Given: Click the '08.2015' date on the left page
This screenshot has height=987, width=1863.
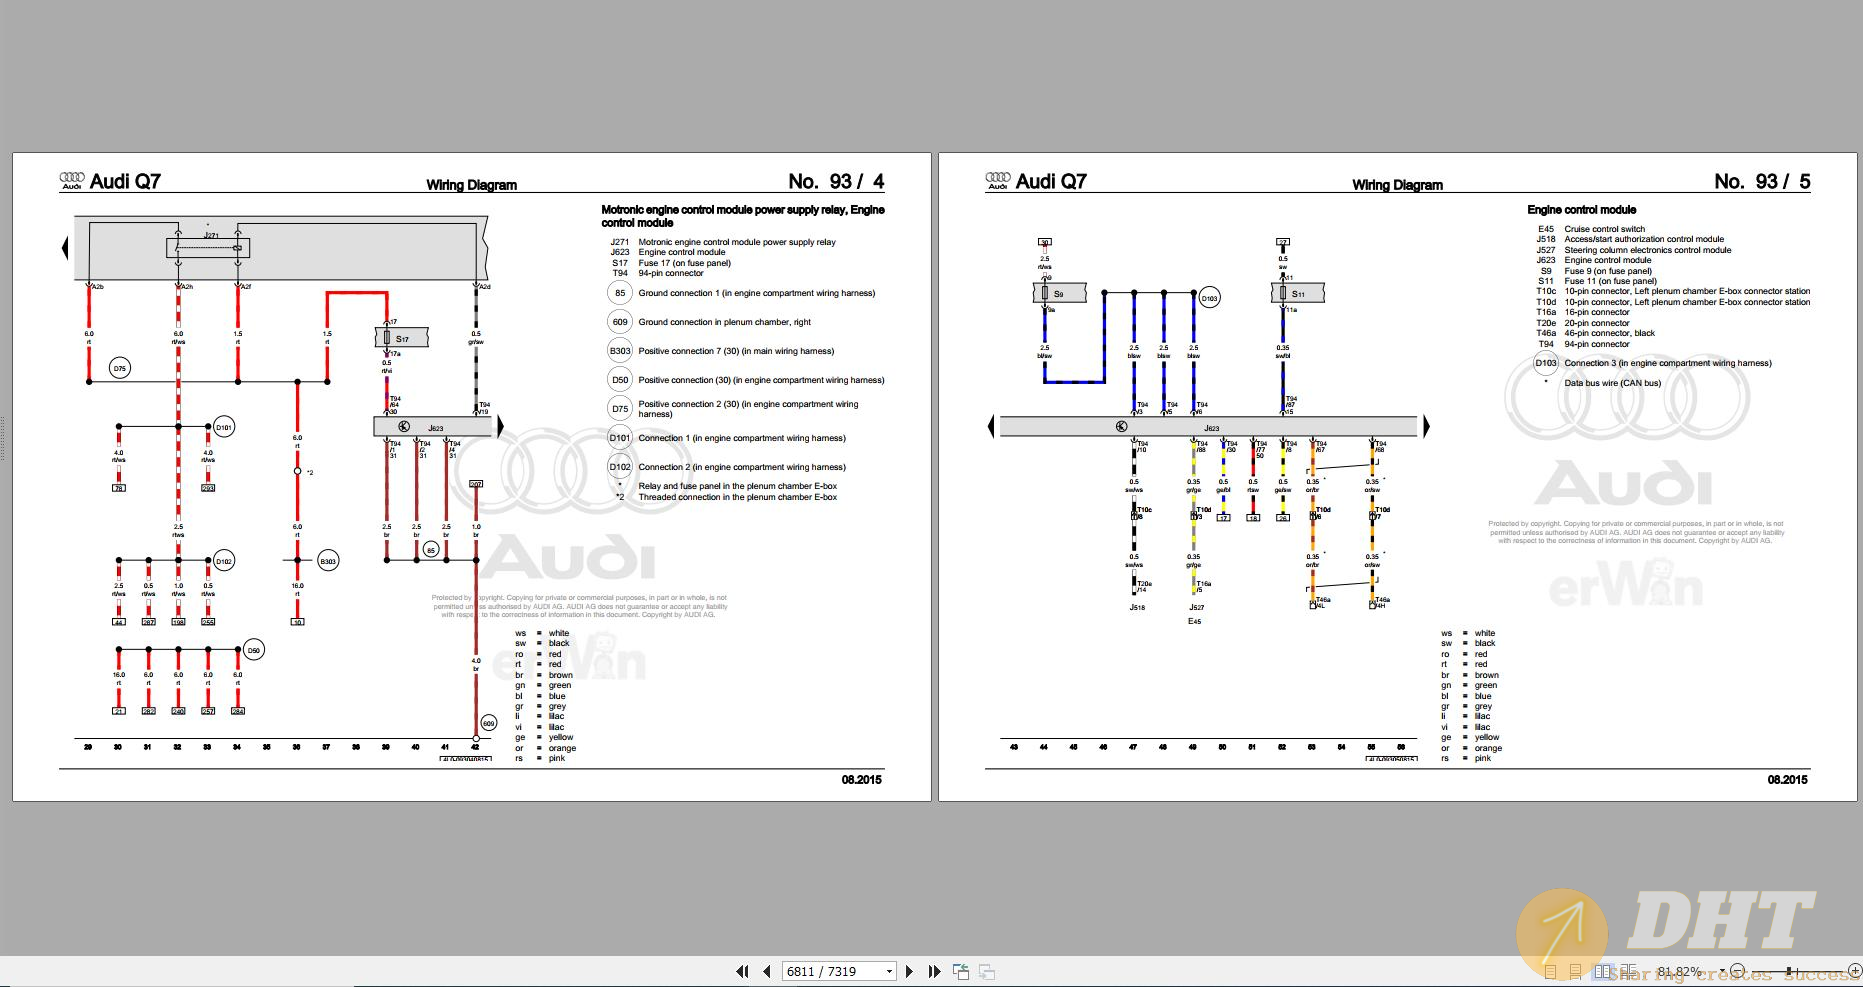Looking at the screenshot, I should coord(862,780).
